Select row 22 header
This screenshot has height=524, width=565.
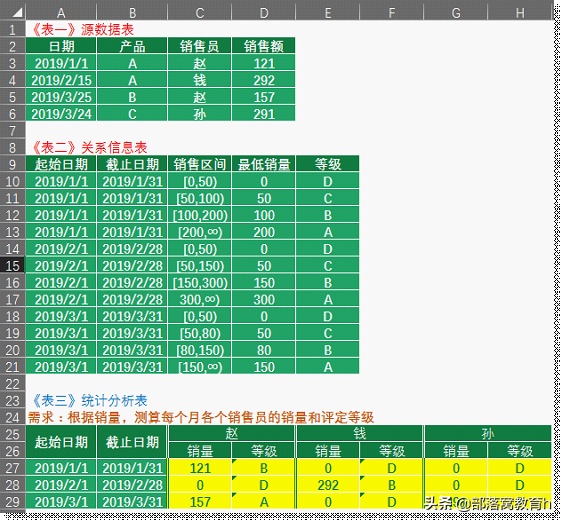point(13,384)
